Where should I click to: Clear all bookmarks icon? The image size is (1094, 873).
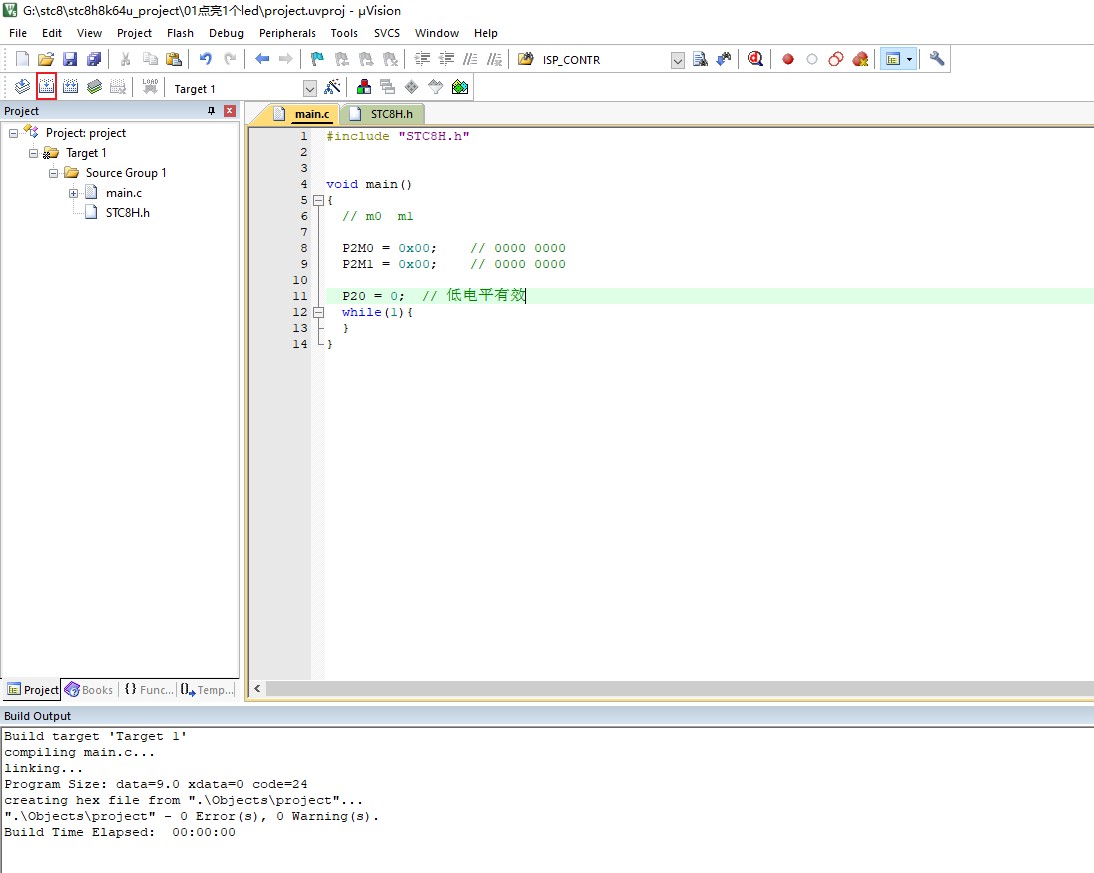tap(390, 59)
